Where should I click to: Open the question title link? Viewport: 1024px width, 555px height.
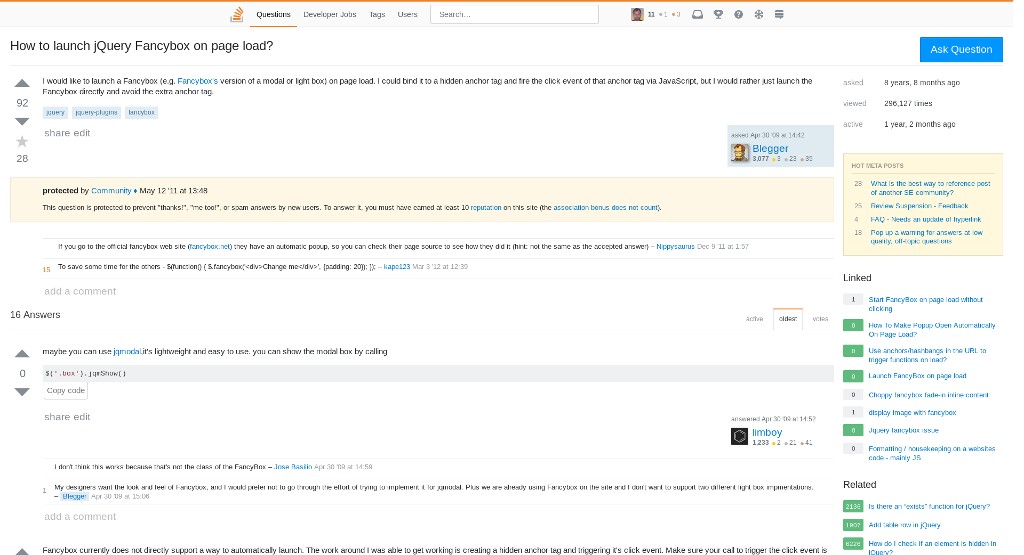[142, 46]
